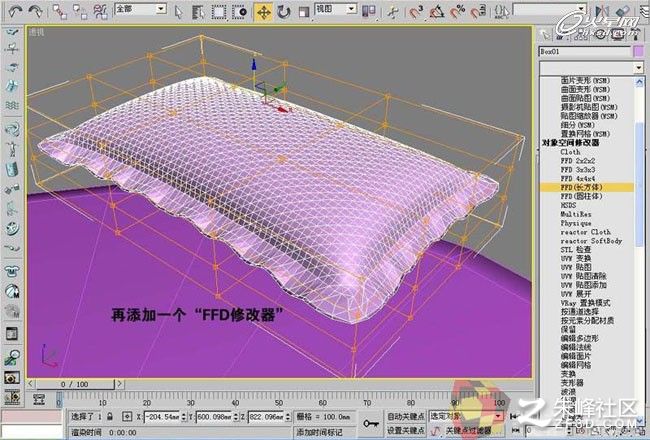This screenshot has width=650, height=440.
Task: Switch to the Modify command panel tab
Action: [560, 35]
